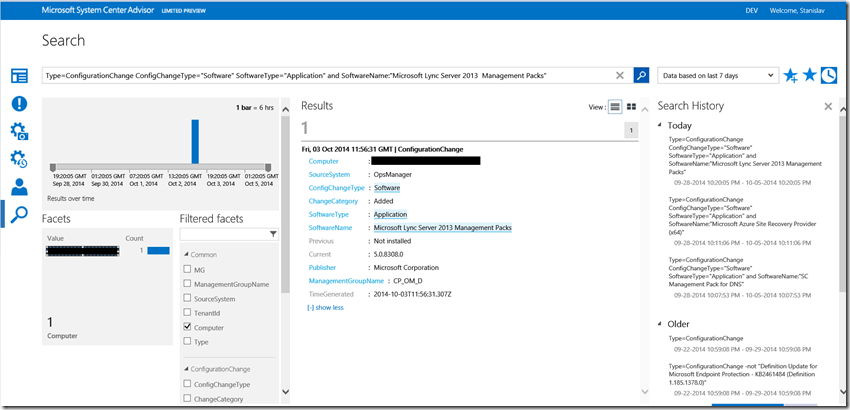Screen dimensions: 850x410
Task: Collapse the Common facets group
Action: [184, 254]
